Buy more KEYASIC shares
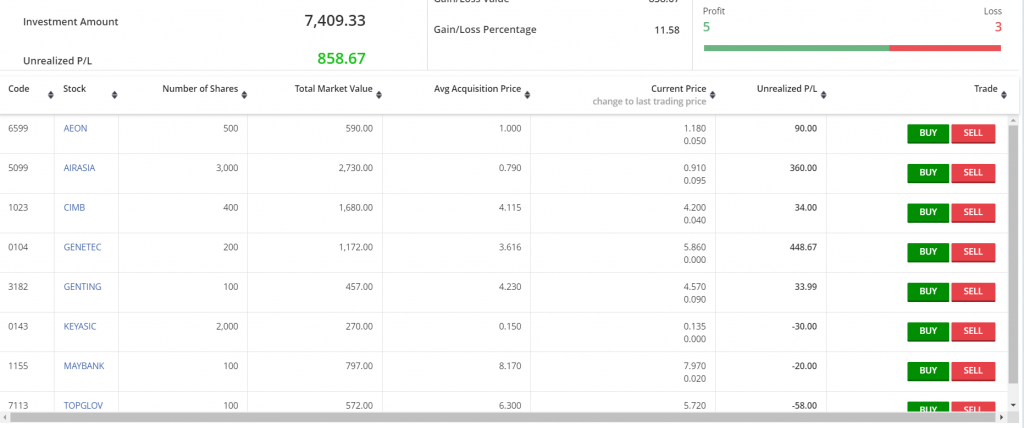The image size is (1024, 428). pyautogui.click(x=928, y=331)
